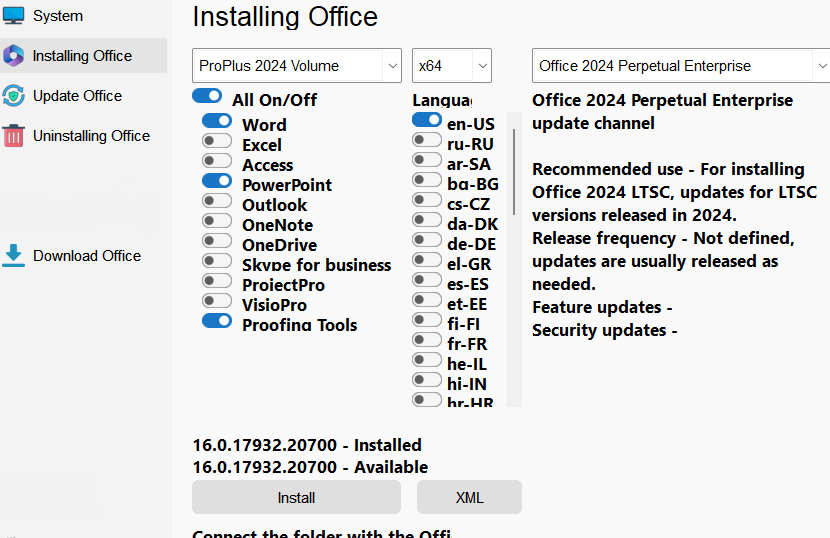
Task: Enable the ar-SA language toggle
Action: coord(427,160)
